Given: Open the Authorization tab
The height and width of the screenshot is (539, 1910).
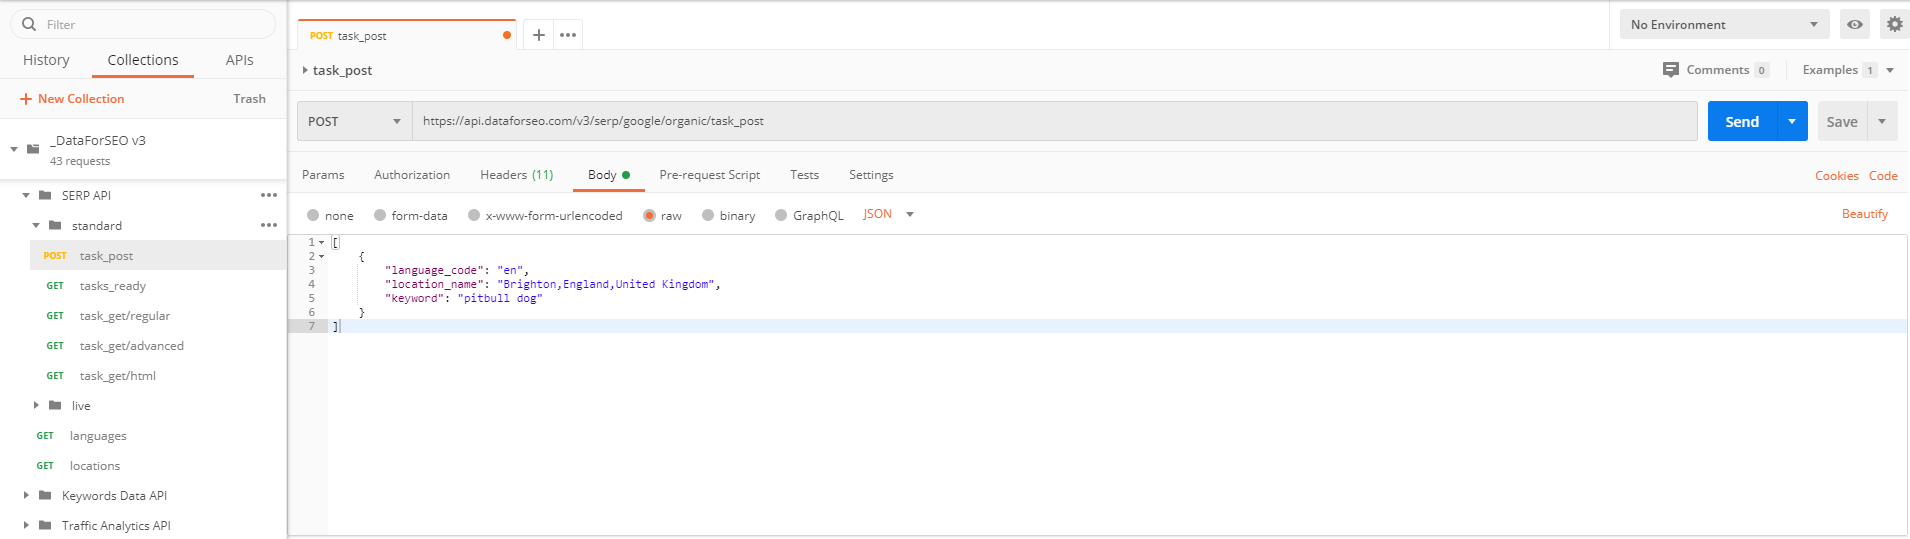Looking at the screenshot, I should pyautogui.click(x=412, y=175).
